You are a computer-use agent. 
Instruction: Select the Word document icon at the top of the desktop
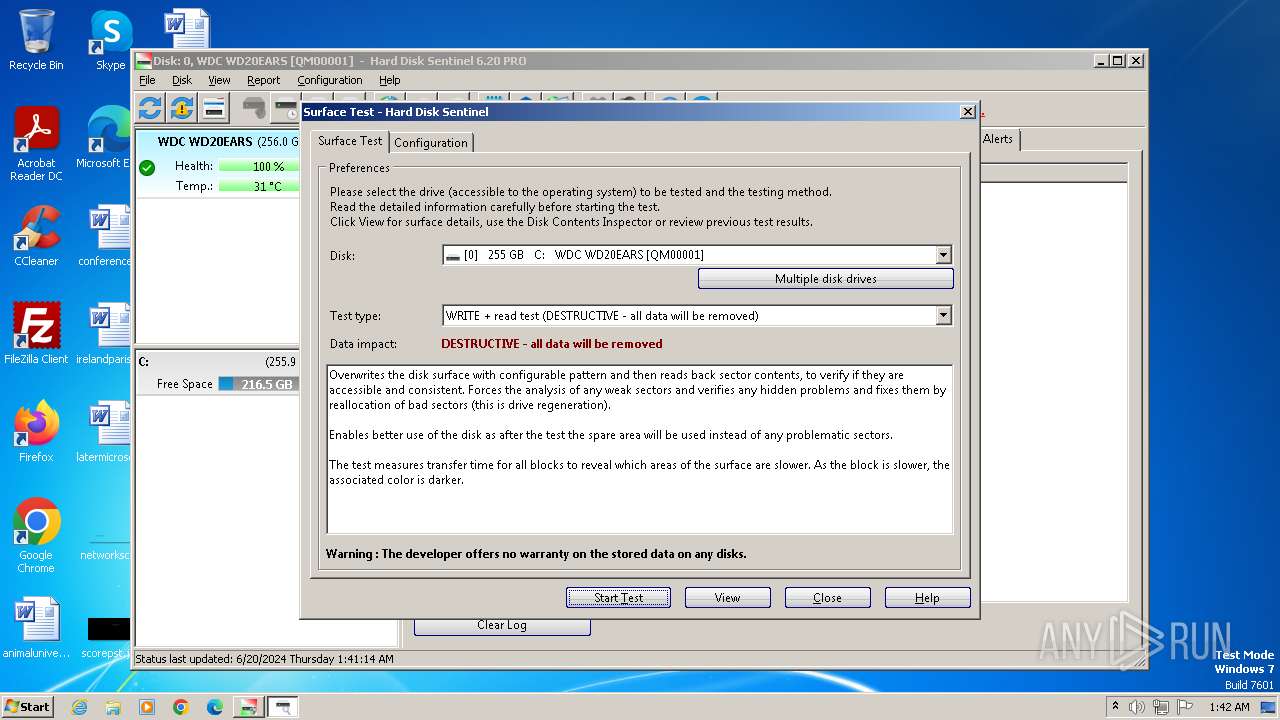click(187, 28)
